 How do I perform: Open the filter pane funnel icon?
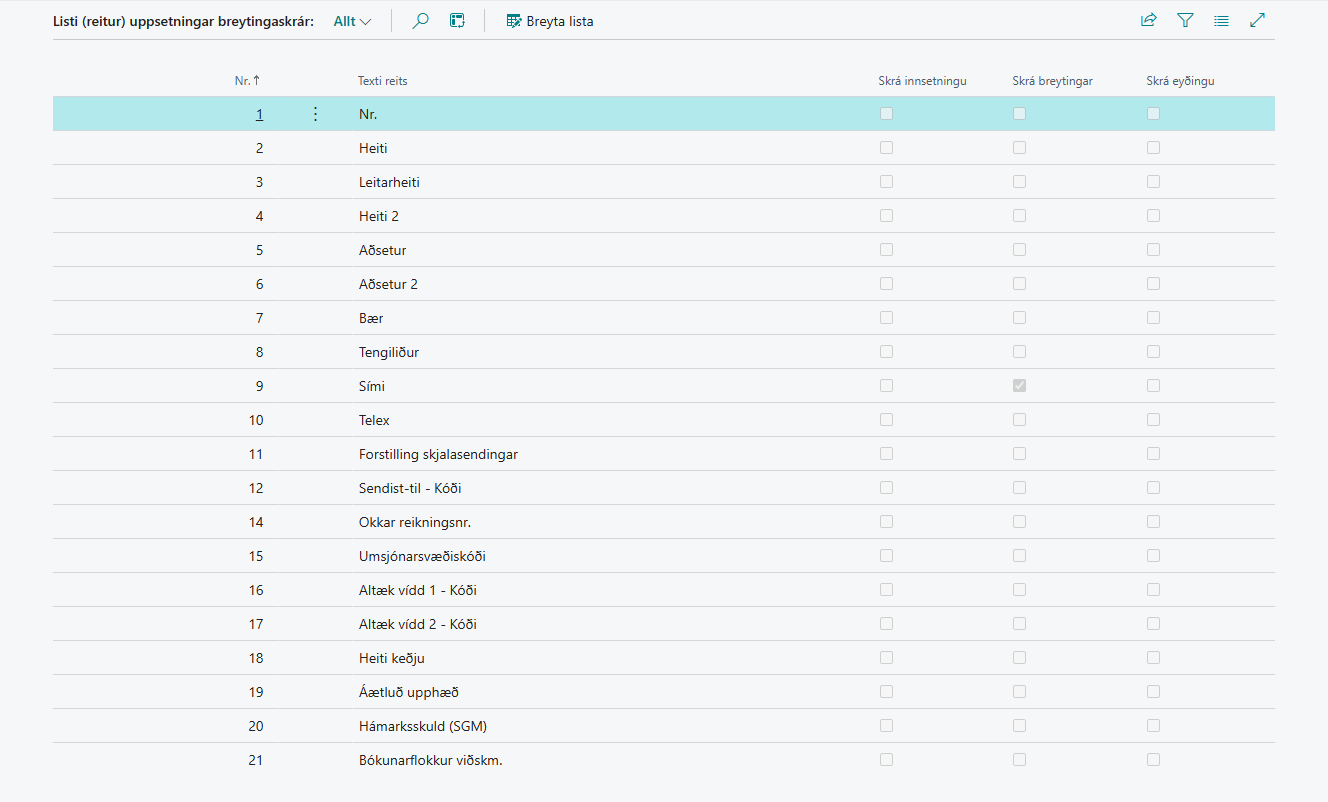pyautogui.click(x=1185, y=20)
